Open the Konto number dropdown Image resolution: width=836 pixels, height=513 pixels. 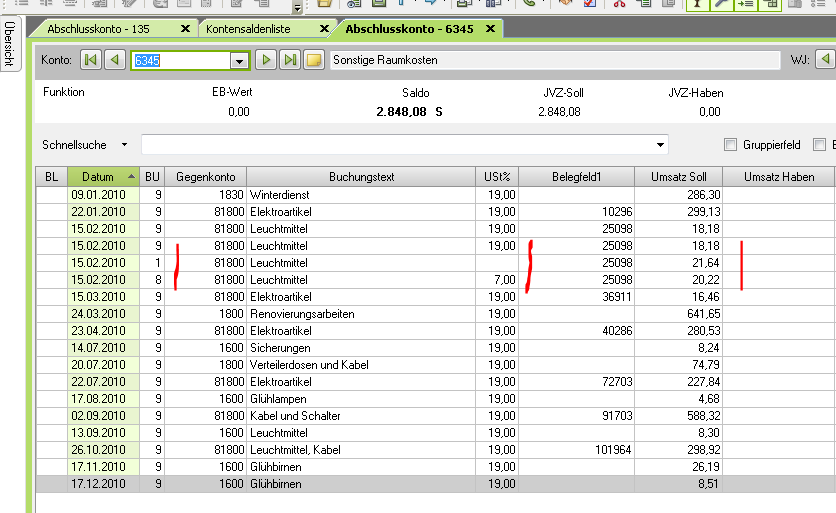click(x=239, y=60)
